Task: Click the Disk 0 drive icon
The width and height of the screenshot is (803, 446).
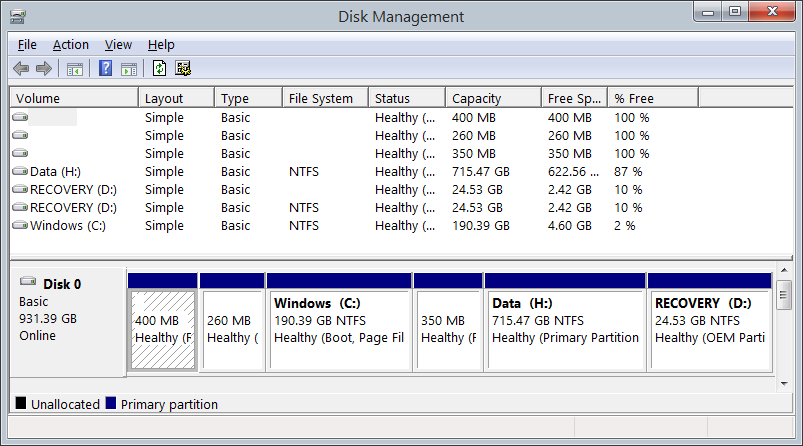Action: (28, 281)
